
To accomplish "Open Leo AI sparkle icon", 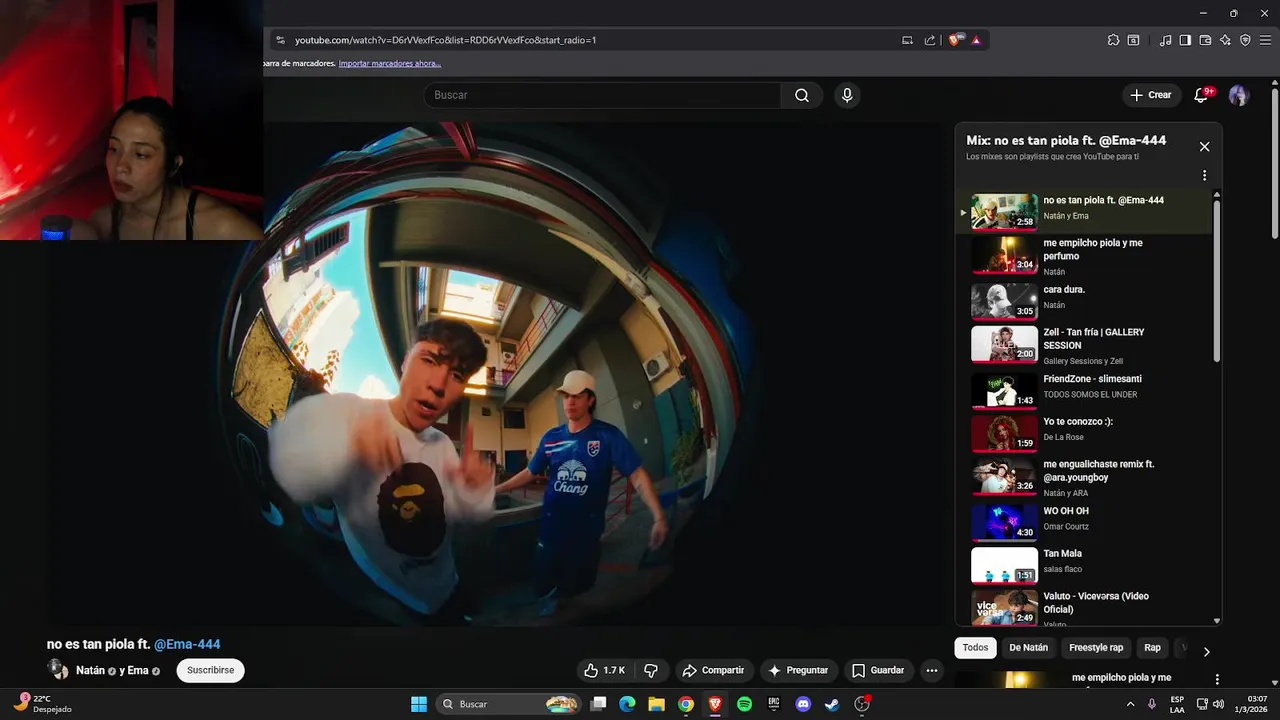I will (1225, 40).
